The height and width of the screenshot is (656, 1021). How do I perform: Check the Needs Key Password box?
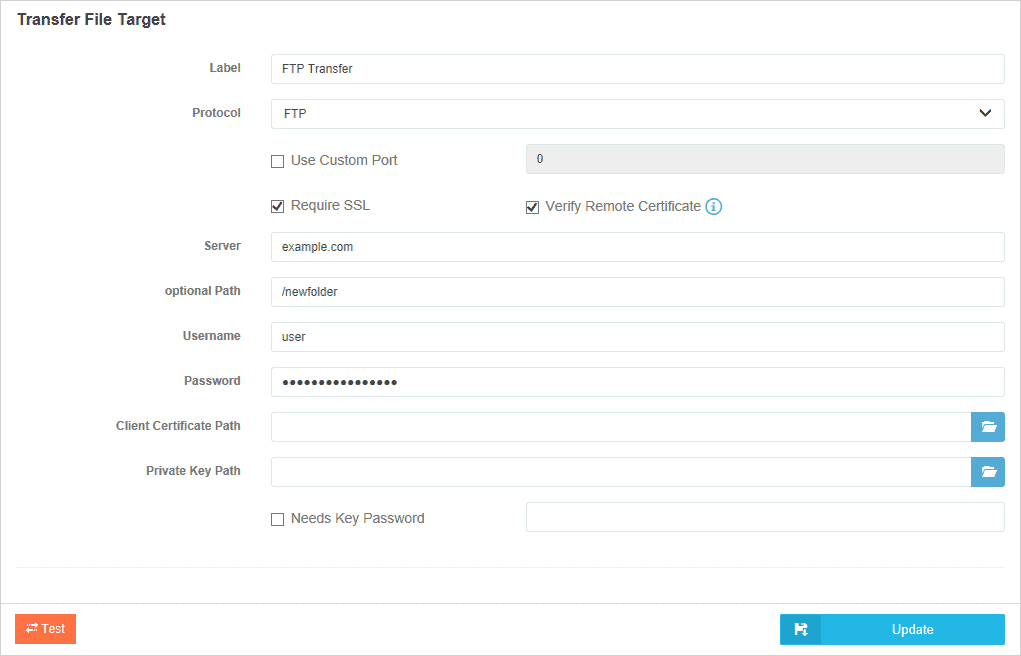277,518
